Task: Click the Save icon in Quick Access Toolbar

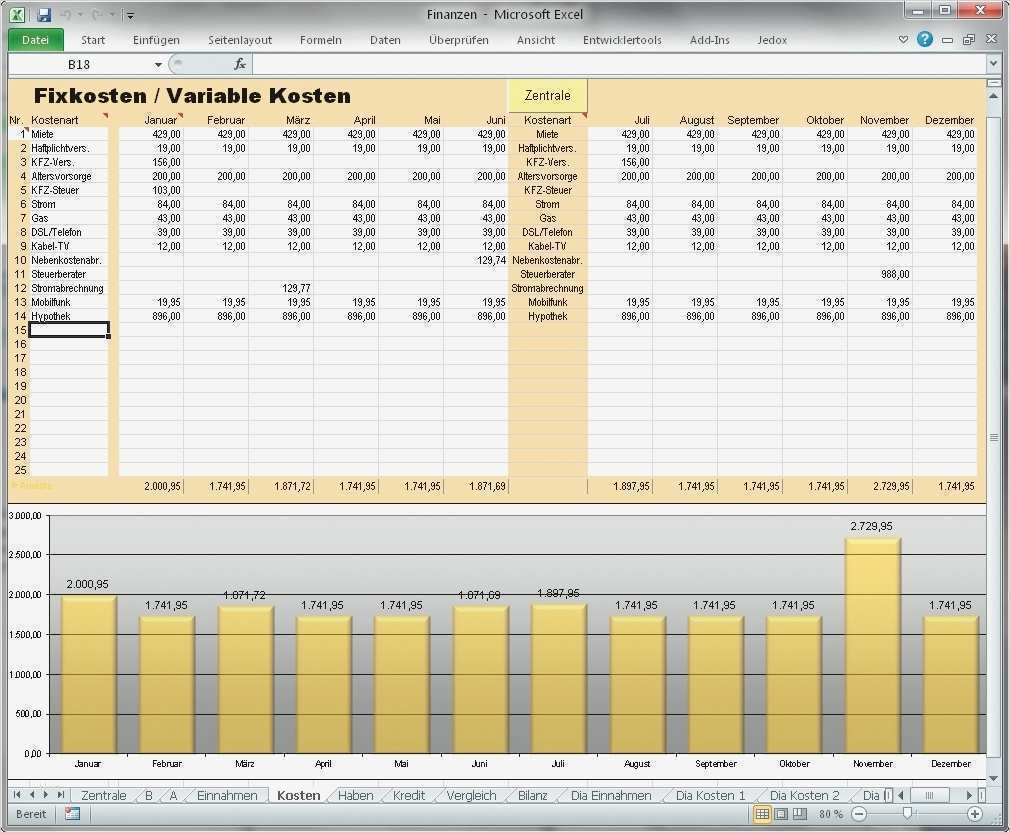Action: point(43,14)
